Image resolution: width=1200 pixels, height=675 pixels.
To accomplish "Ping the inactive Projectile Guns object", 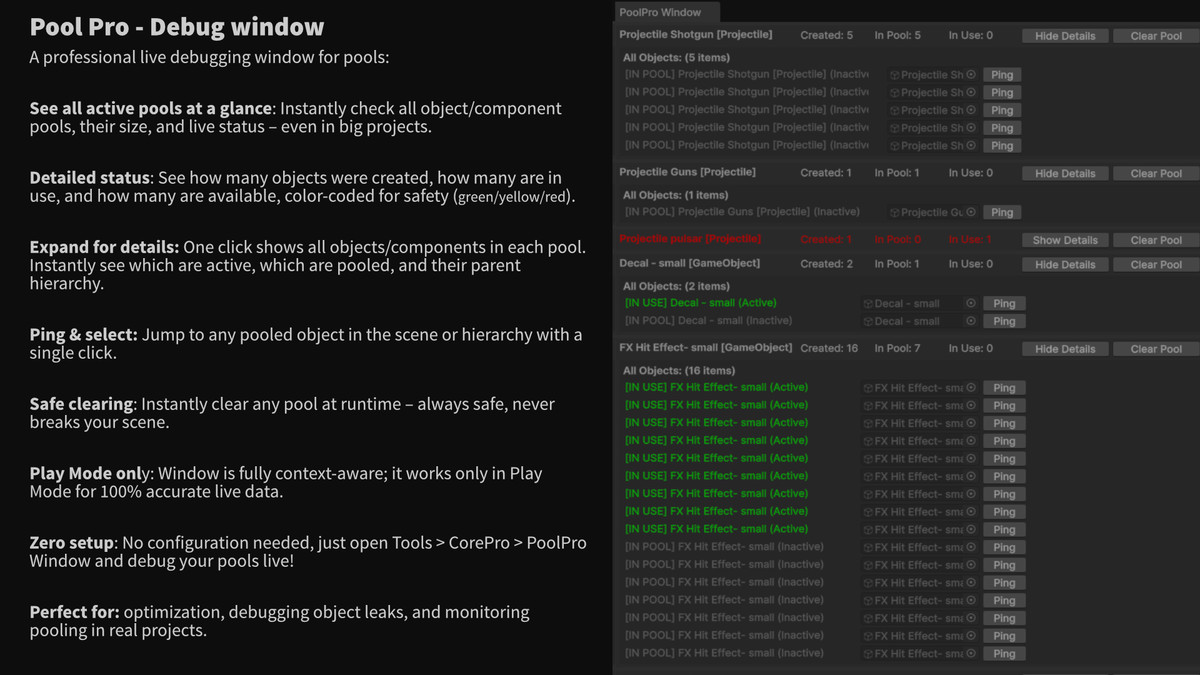I will (x=1002, y=213).
